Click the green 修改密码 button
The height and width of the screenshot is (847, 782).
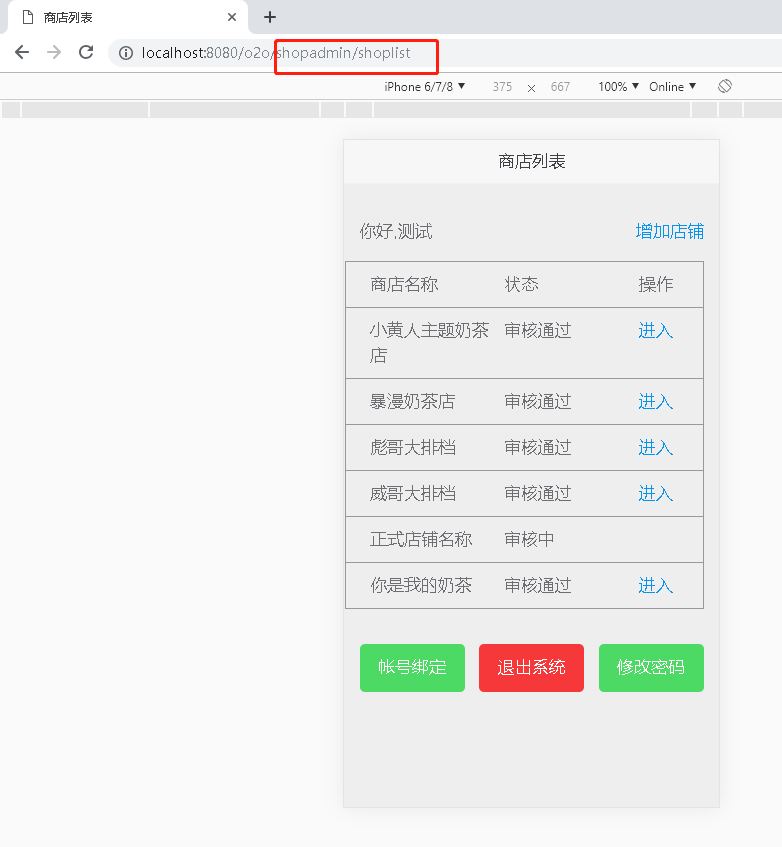[x=651, y=668]
